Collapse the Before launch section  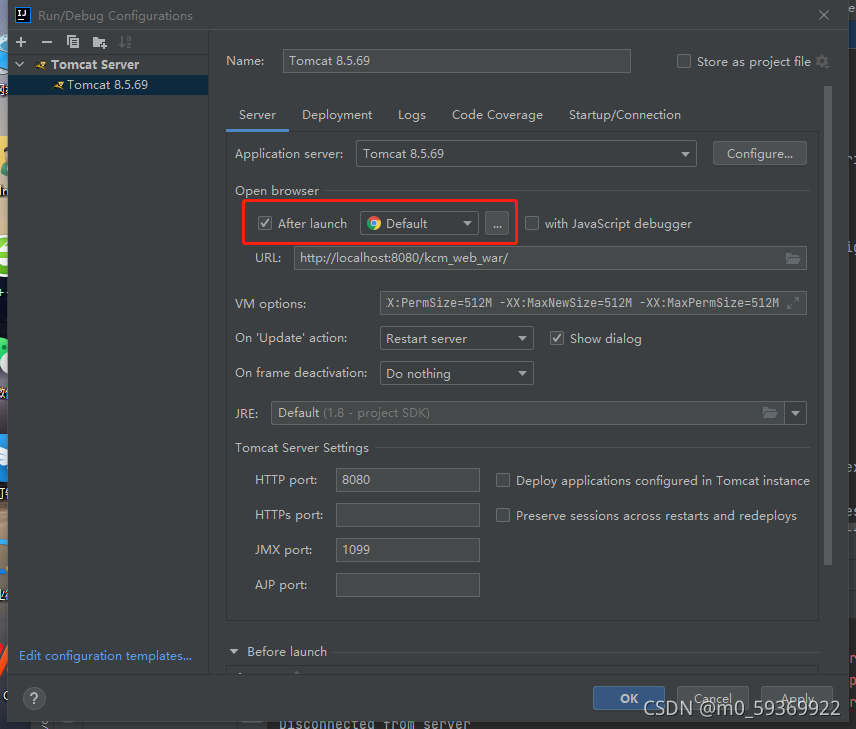click(x=234, y=651)
